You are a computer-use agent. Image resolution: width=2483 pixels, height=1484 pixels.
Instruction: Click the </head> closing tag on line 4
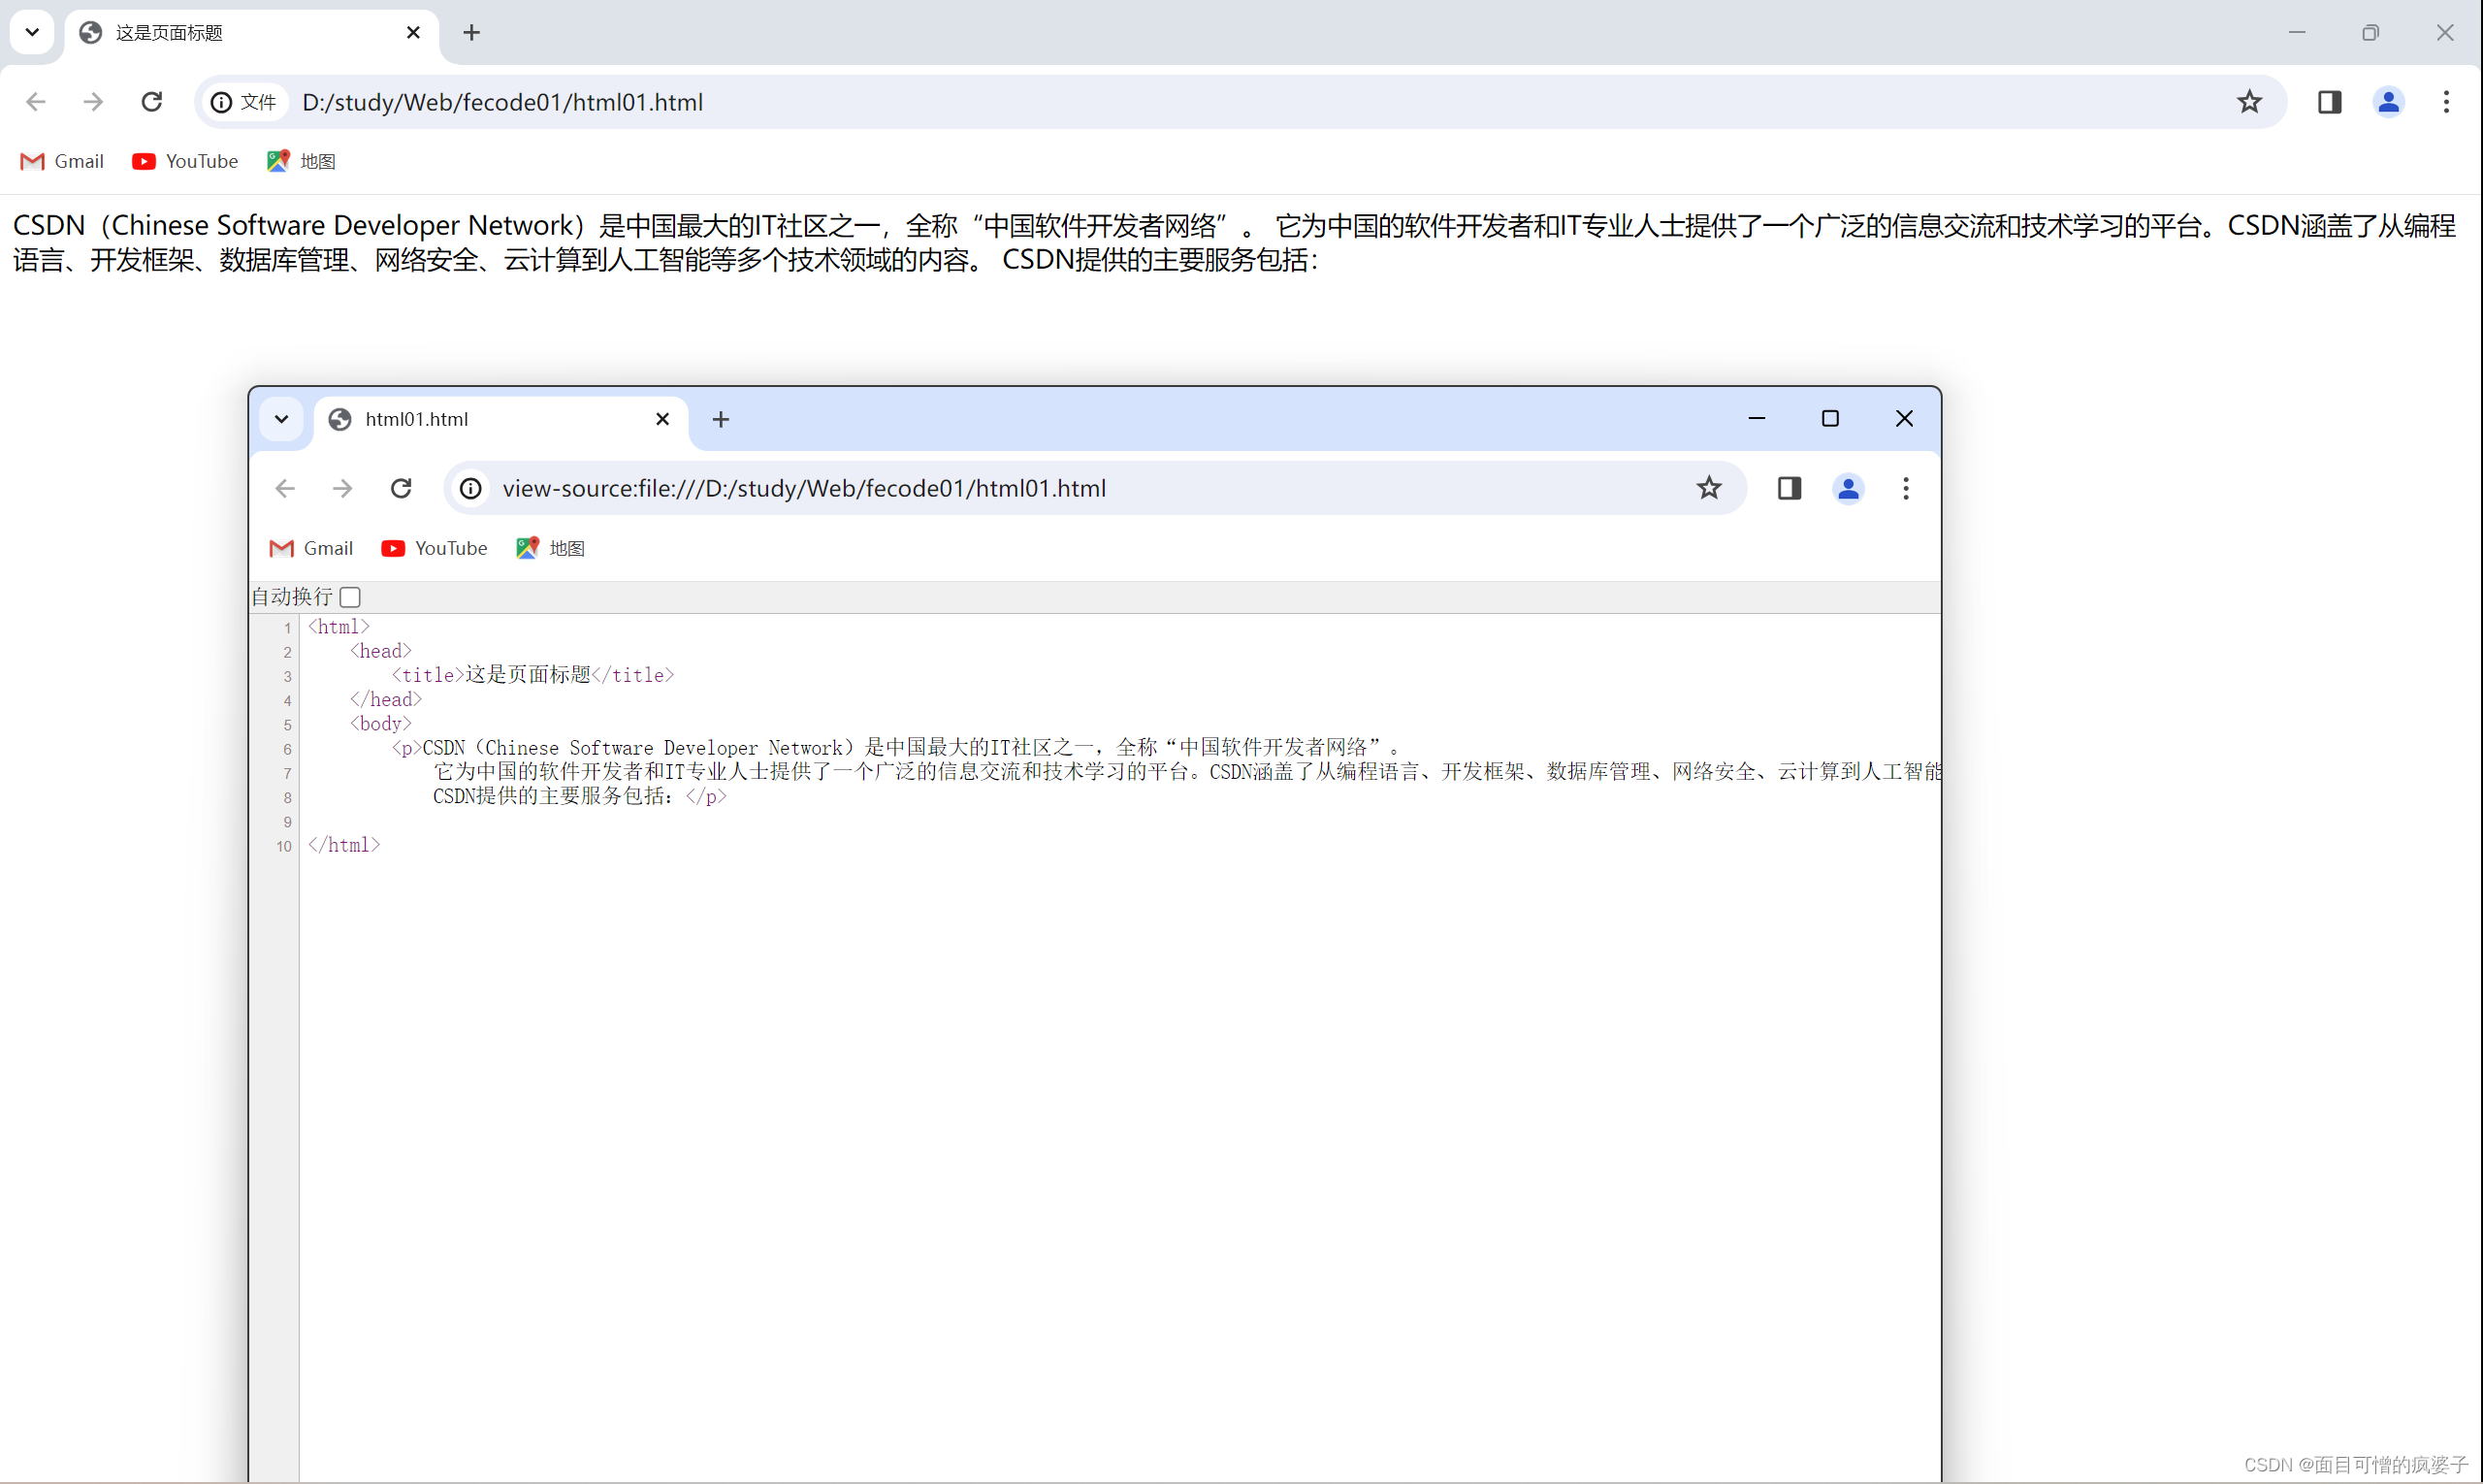[386, 700]
